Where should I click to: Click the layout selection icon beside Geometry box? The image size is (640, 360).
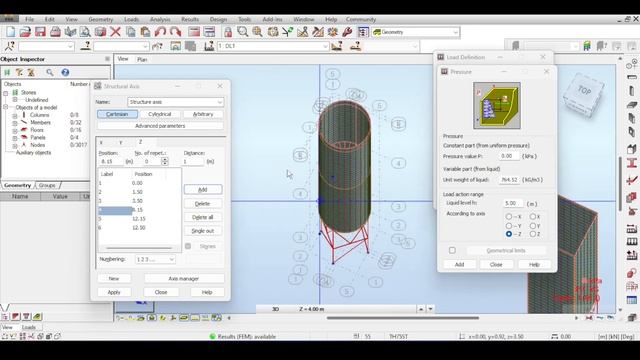[363, 32]
